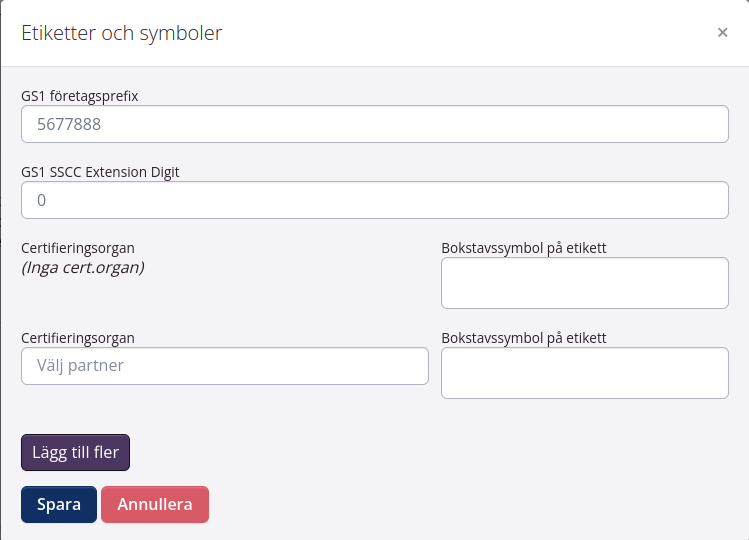Save changes with the Spara button
Screen dimensions: 749x540
[x=58, y=505]
